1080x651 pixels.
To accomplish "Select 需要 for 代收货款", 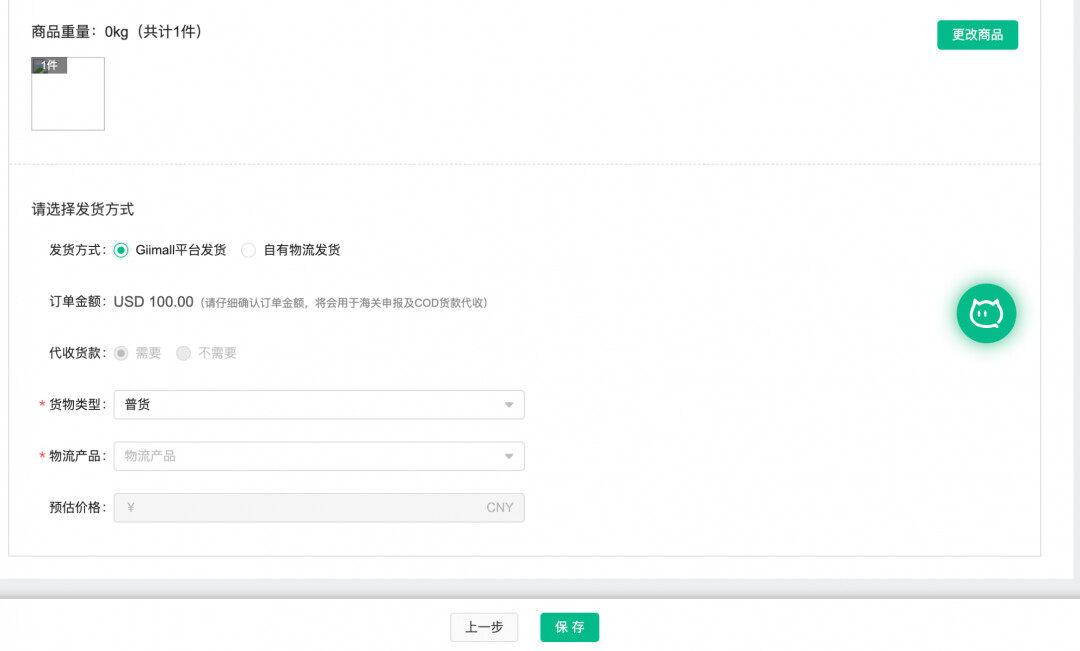I will pos(121,353).
